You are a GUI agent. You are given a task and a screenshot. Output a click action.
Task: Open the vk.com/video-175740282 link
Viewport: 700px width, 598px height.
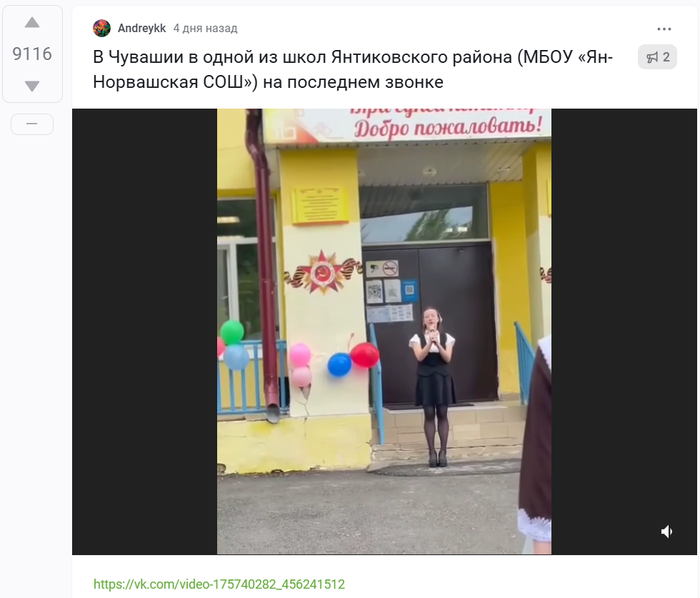[219, 584]
